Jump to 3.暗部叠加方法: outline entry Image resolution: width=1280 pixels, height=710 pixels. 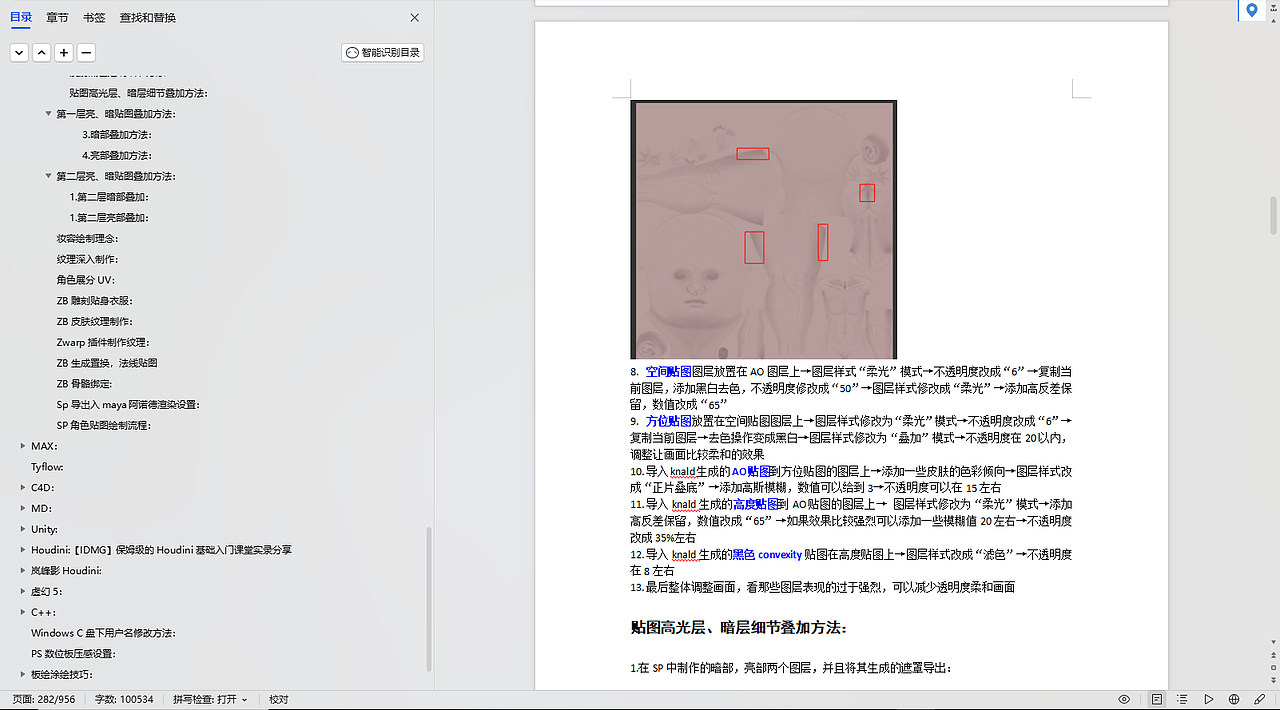click(x=117, y=135)
